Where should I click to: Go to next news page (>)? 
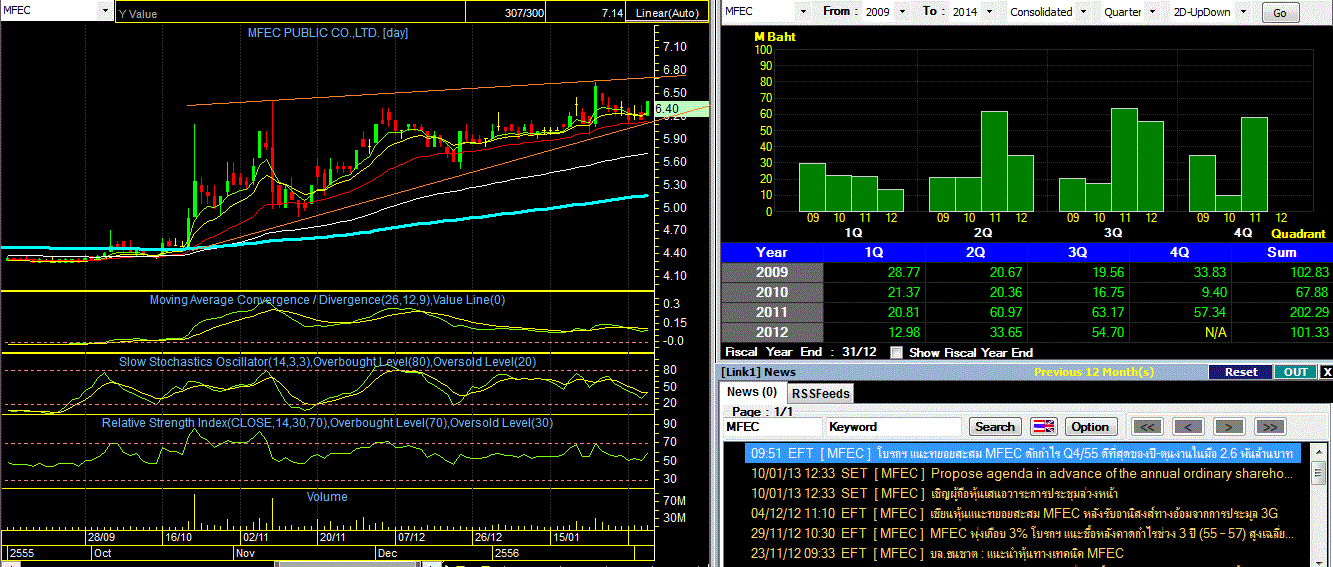(x=1228, y=426)
